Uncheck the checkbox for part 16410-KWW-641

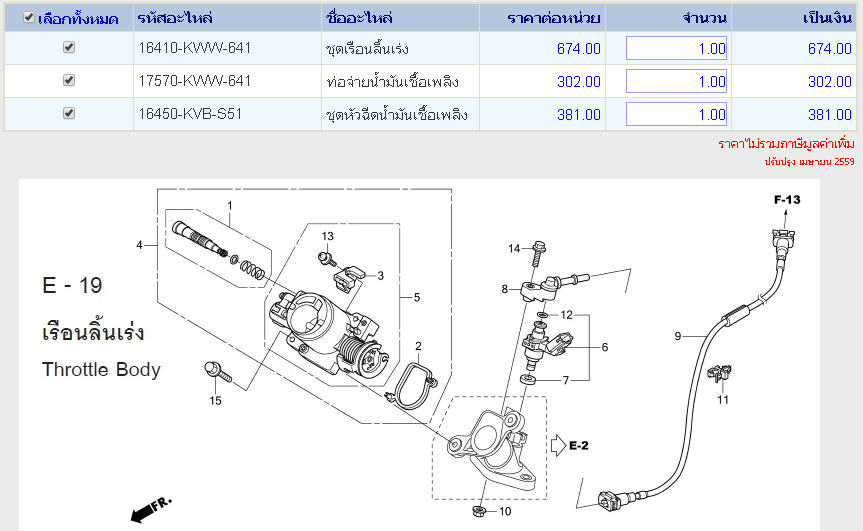tap(69, 47)
